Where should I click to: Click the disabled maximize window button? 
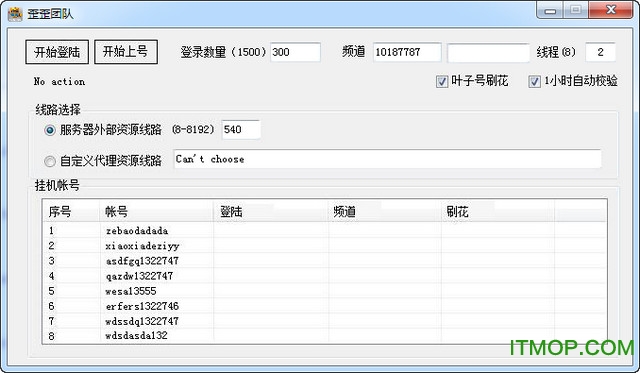576,10
